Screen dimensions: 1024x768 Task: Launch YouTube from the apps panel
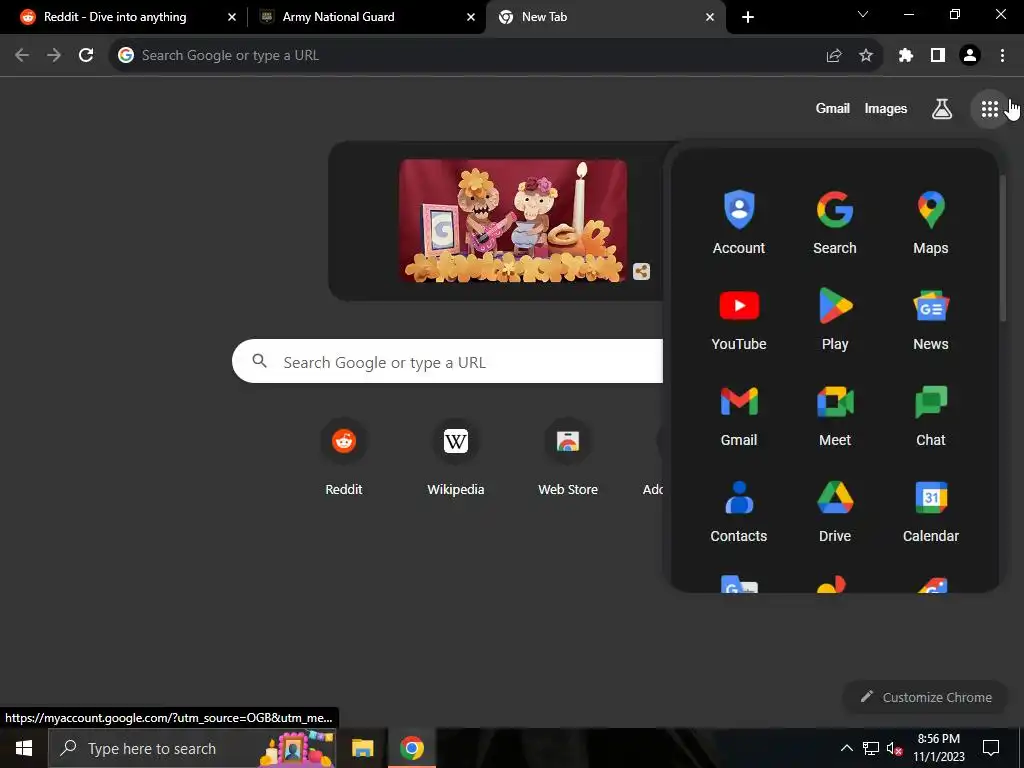739,319
